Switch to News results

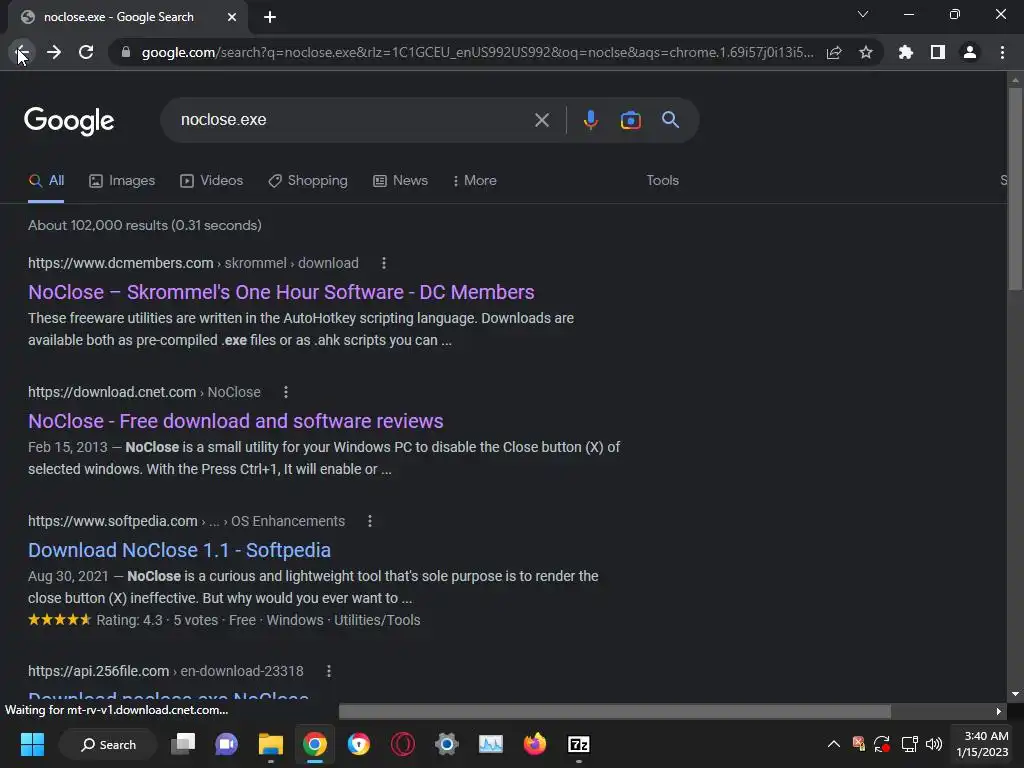click(400, 181)
